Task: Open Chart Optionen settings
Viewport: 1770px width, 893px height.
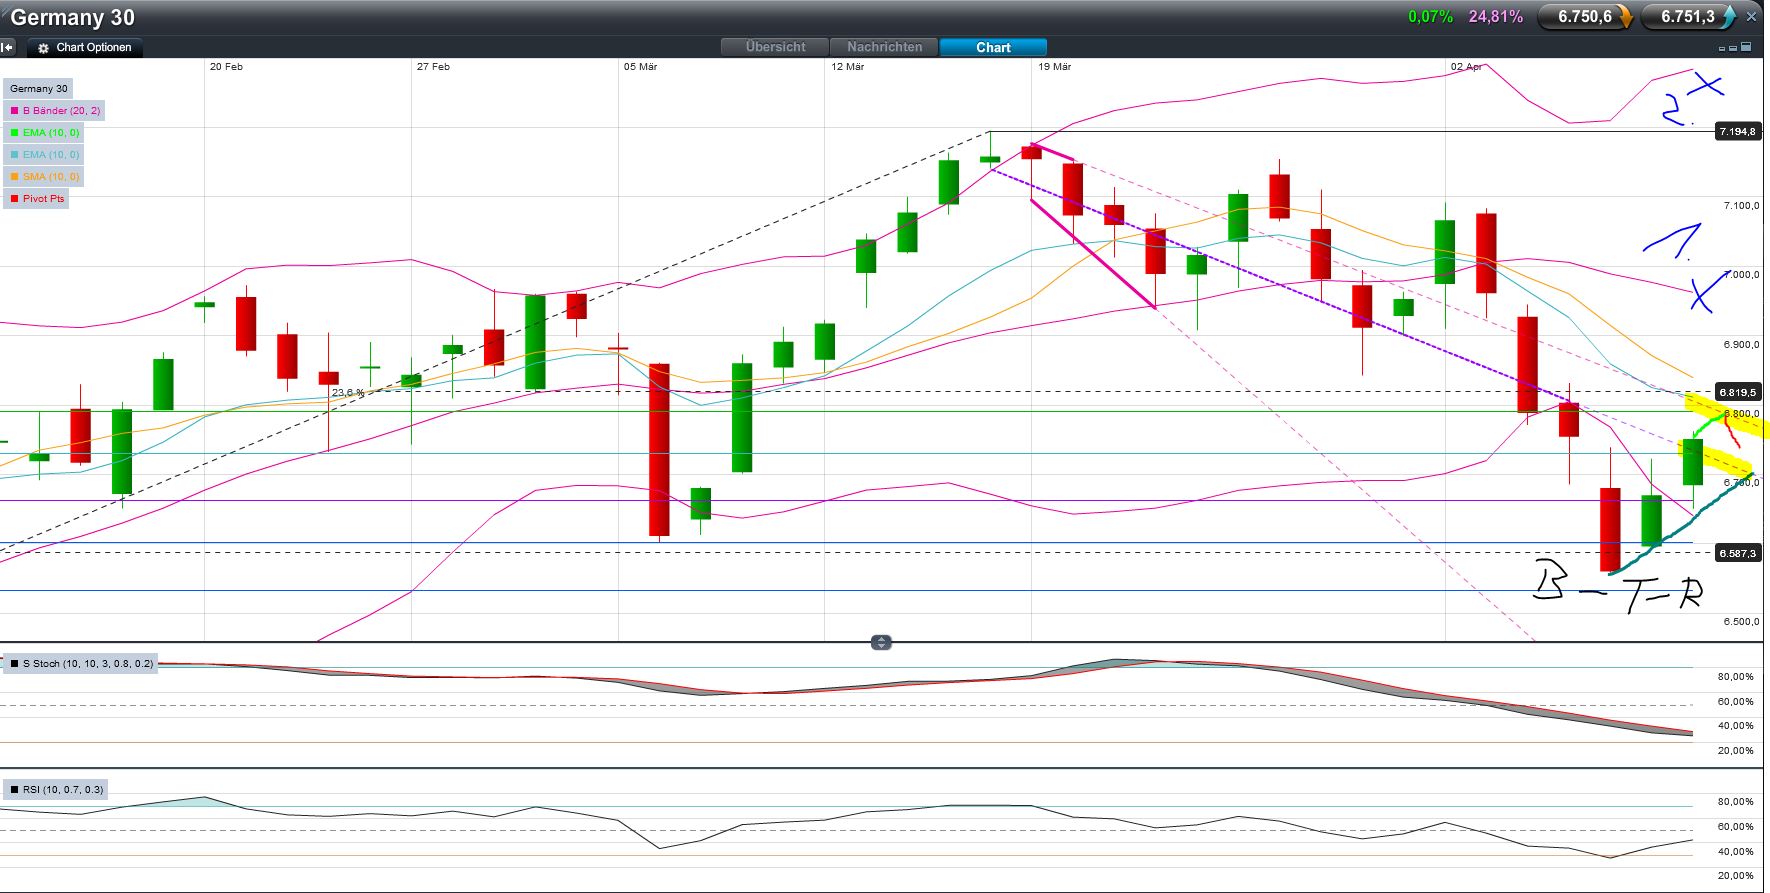Action: tap(85, 47)
